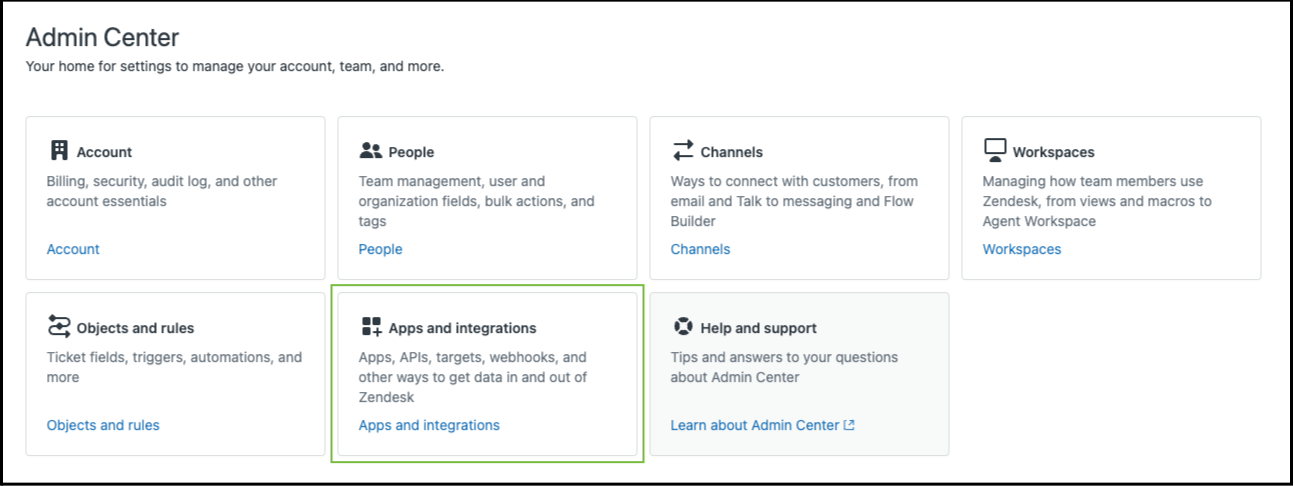This screenshot has height=486, width=1294.
Task: Click the Help and support lifebuoy icon
Action: [683, 327]
